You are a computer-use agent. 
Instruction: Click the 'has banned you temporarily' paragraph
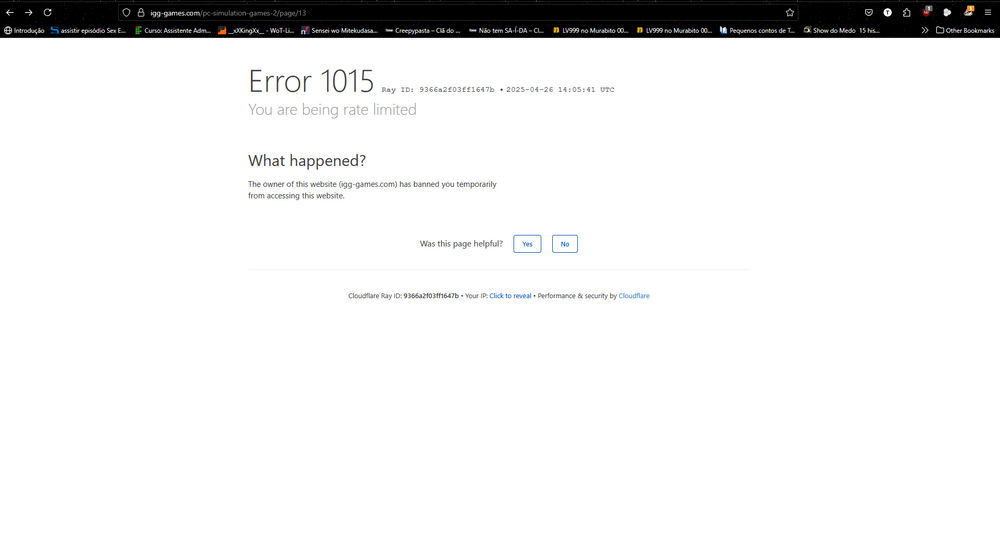[372, 190]
